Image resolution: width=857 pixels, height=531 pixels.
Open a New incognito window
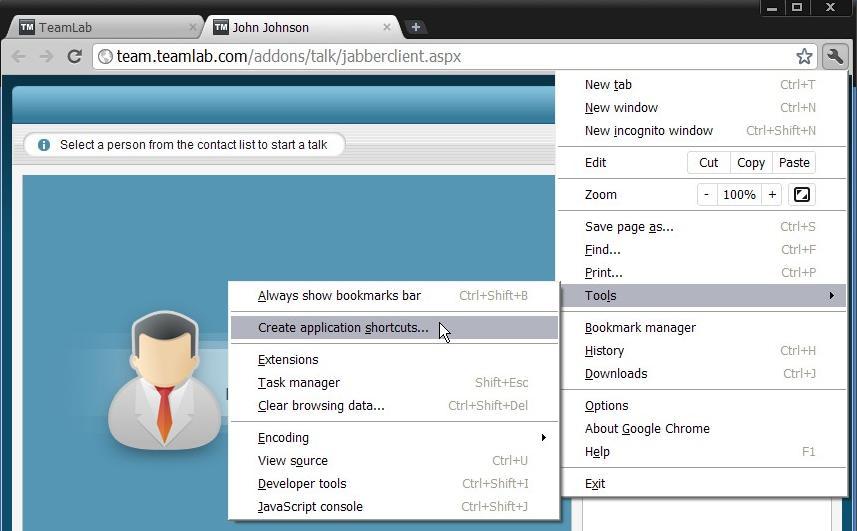click(701, 131)
